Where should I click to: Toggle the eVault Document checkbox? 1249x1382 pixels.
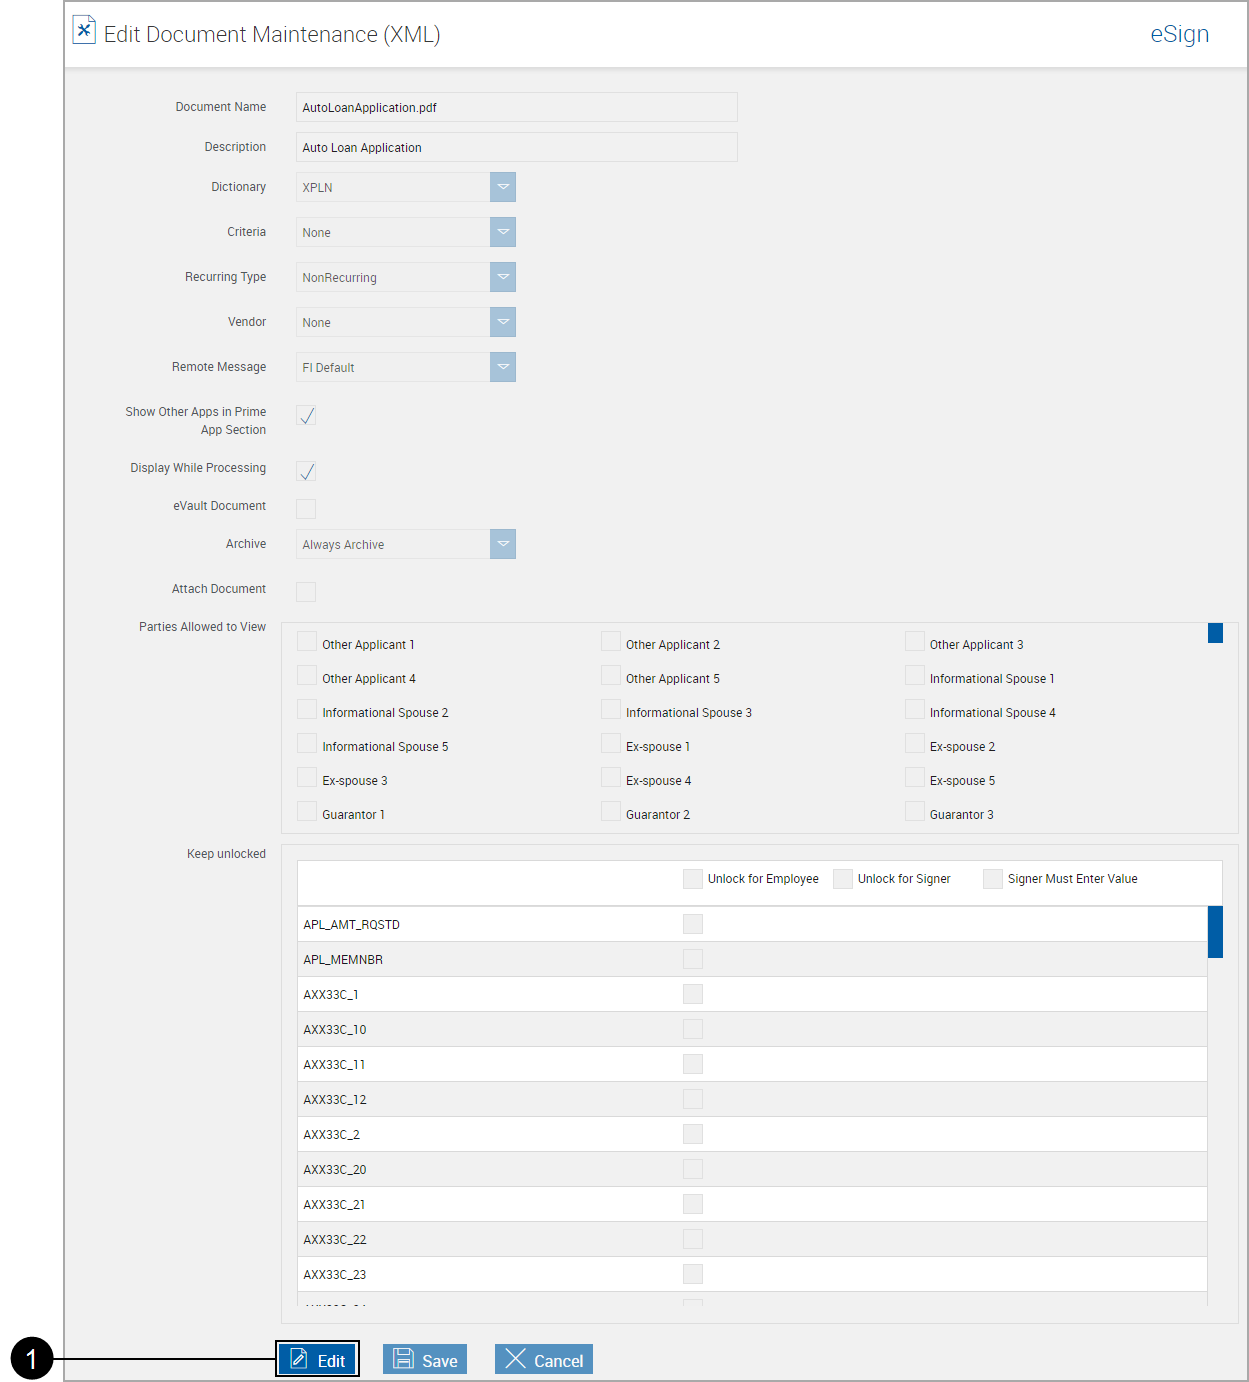tap(306, 508)
